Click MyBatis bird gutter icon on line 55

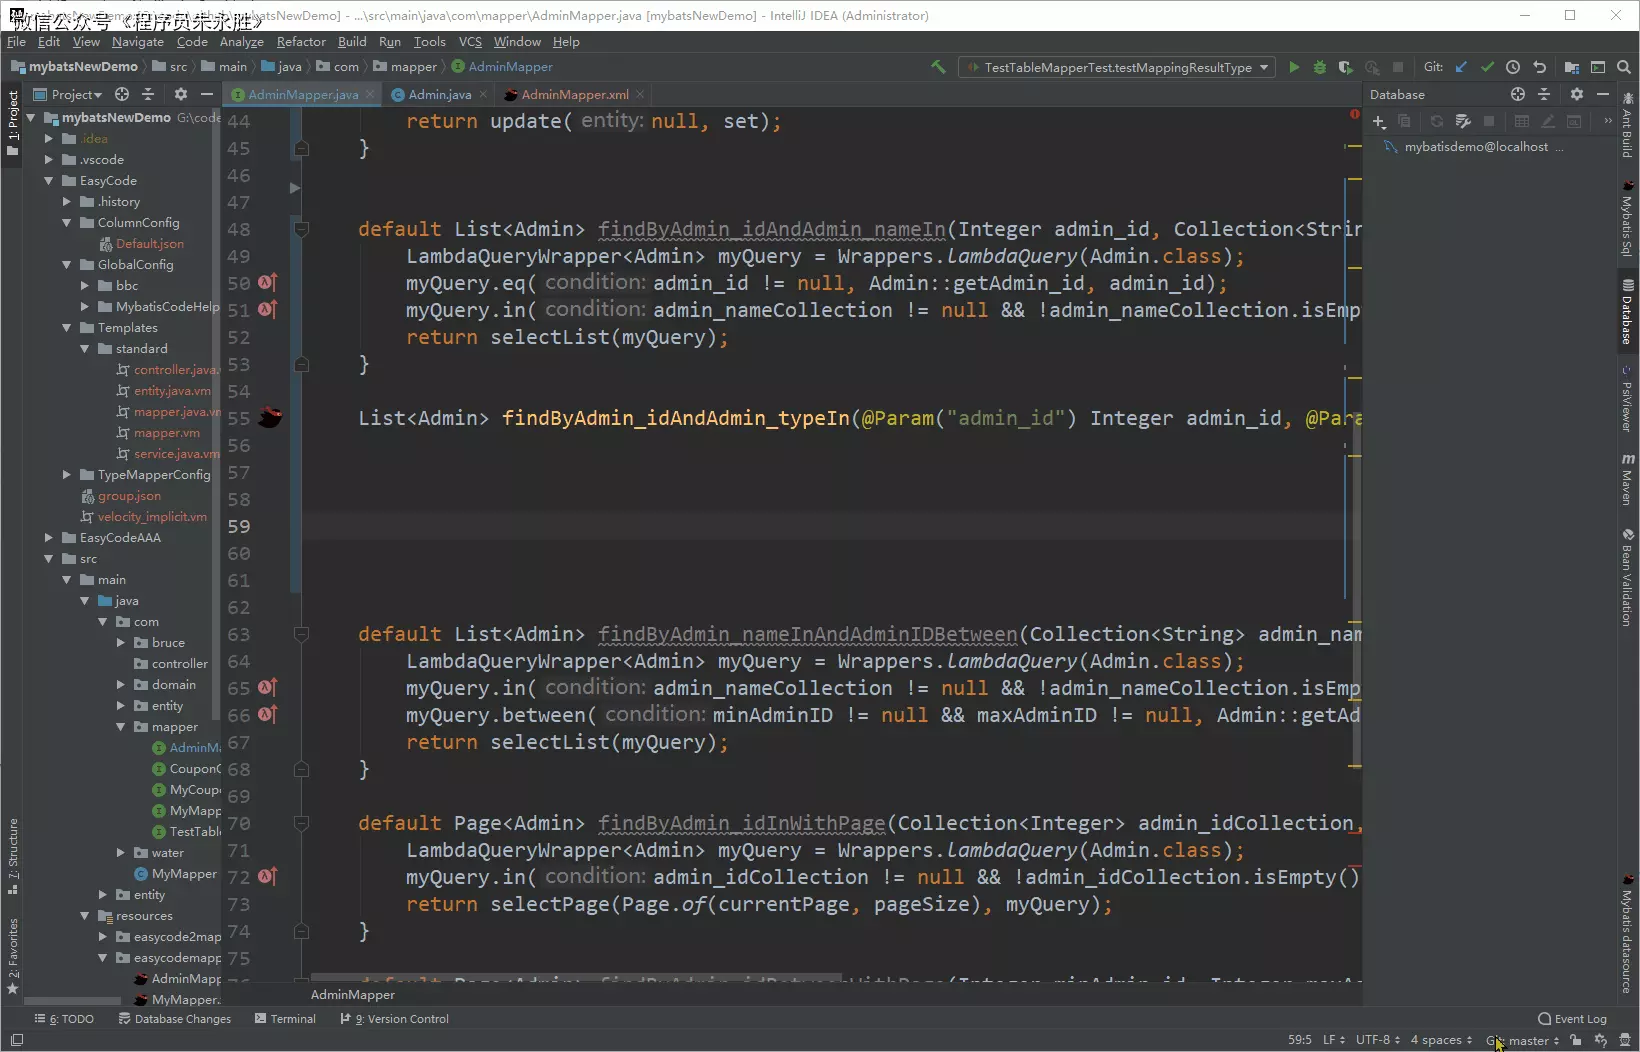click(269, 418)
